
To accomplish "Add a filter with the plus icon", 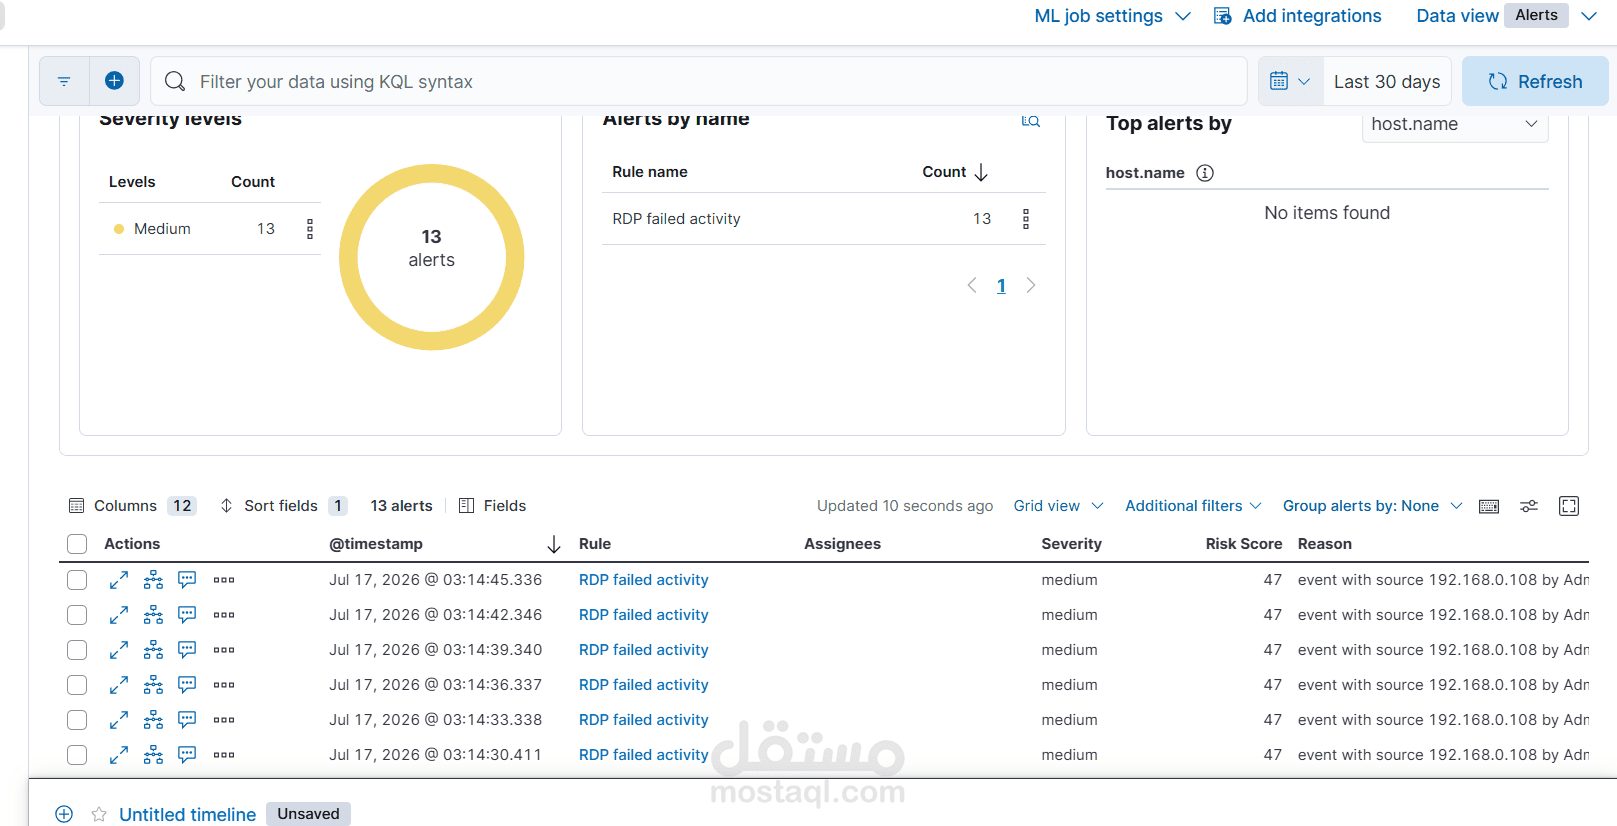I will pyautogui.click(x=114, y=81).
